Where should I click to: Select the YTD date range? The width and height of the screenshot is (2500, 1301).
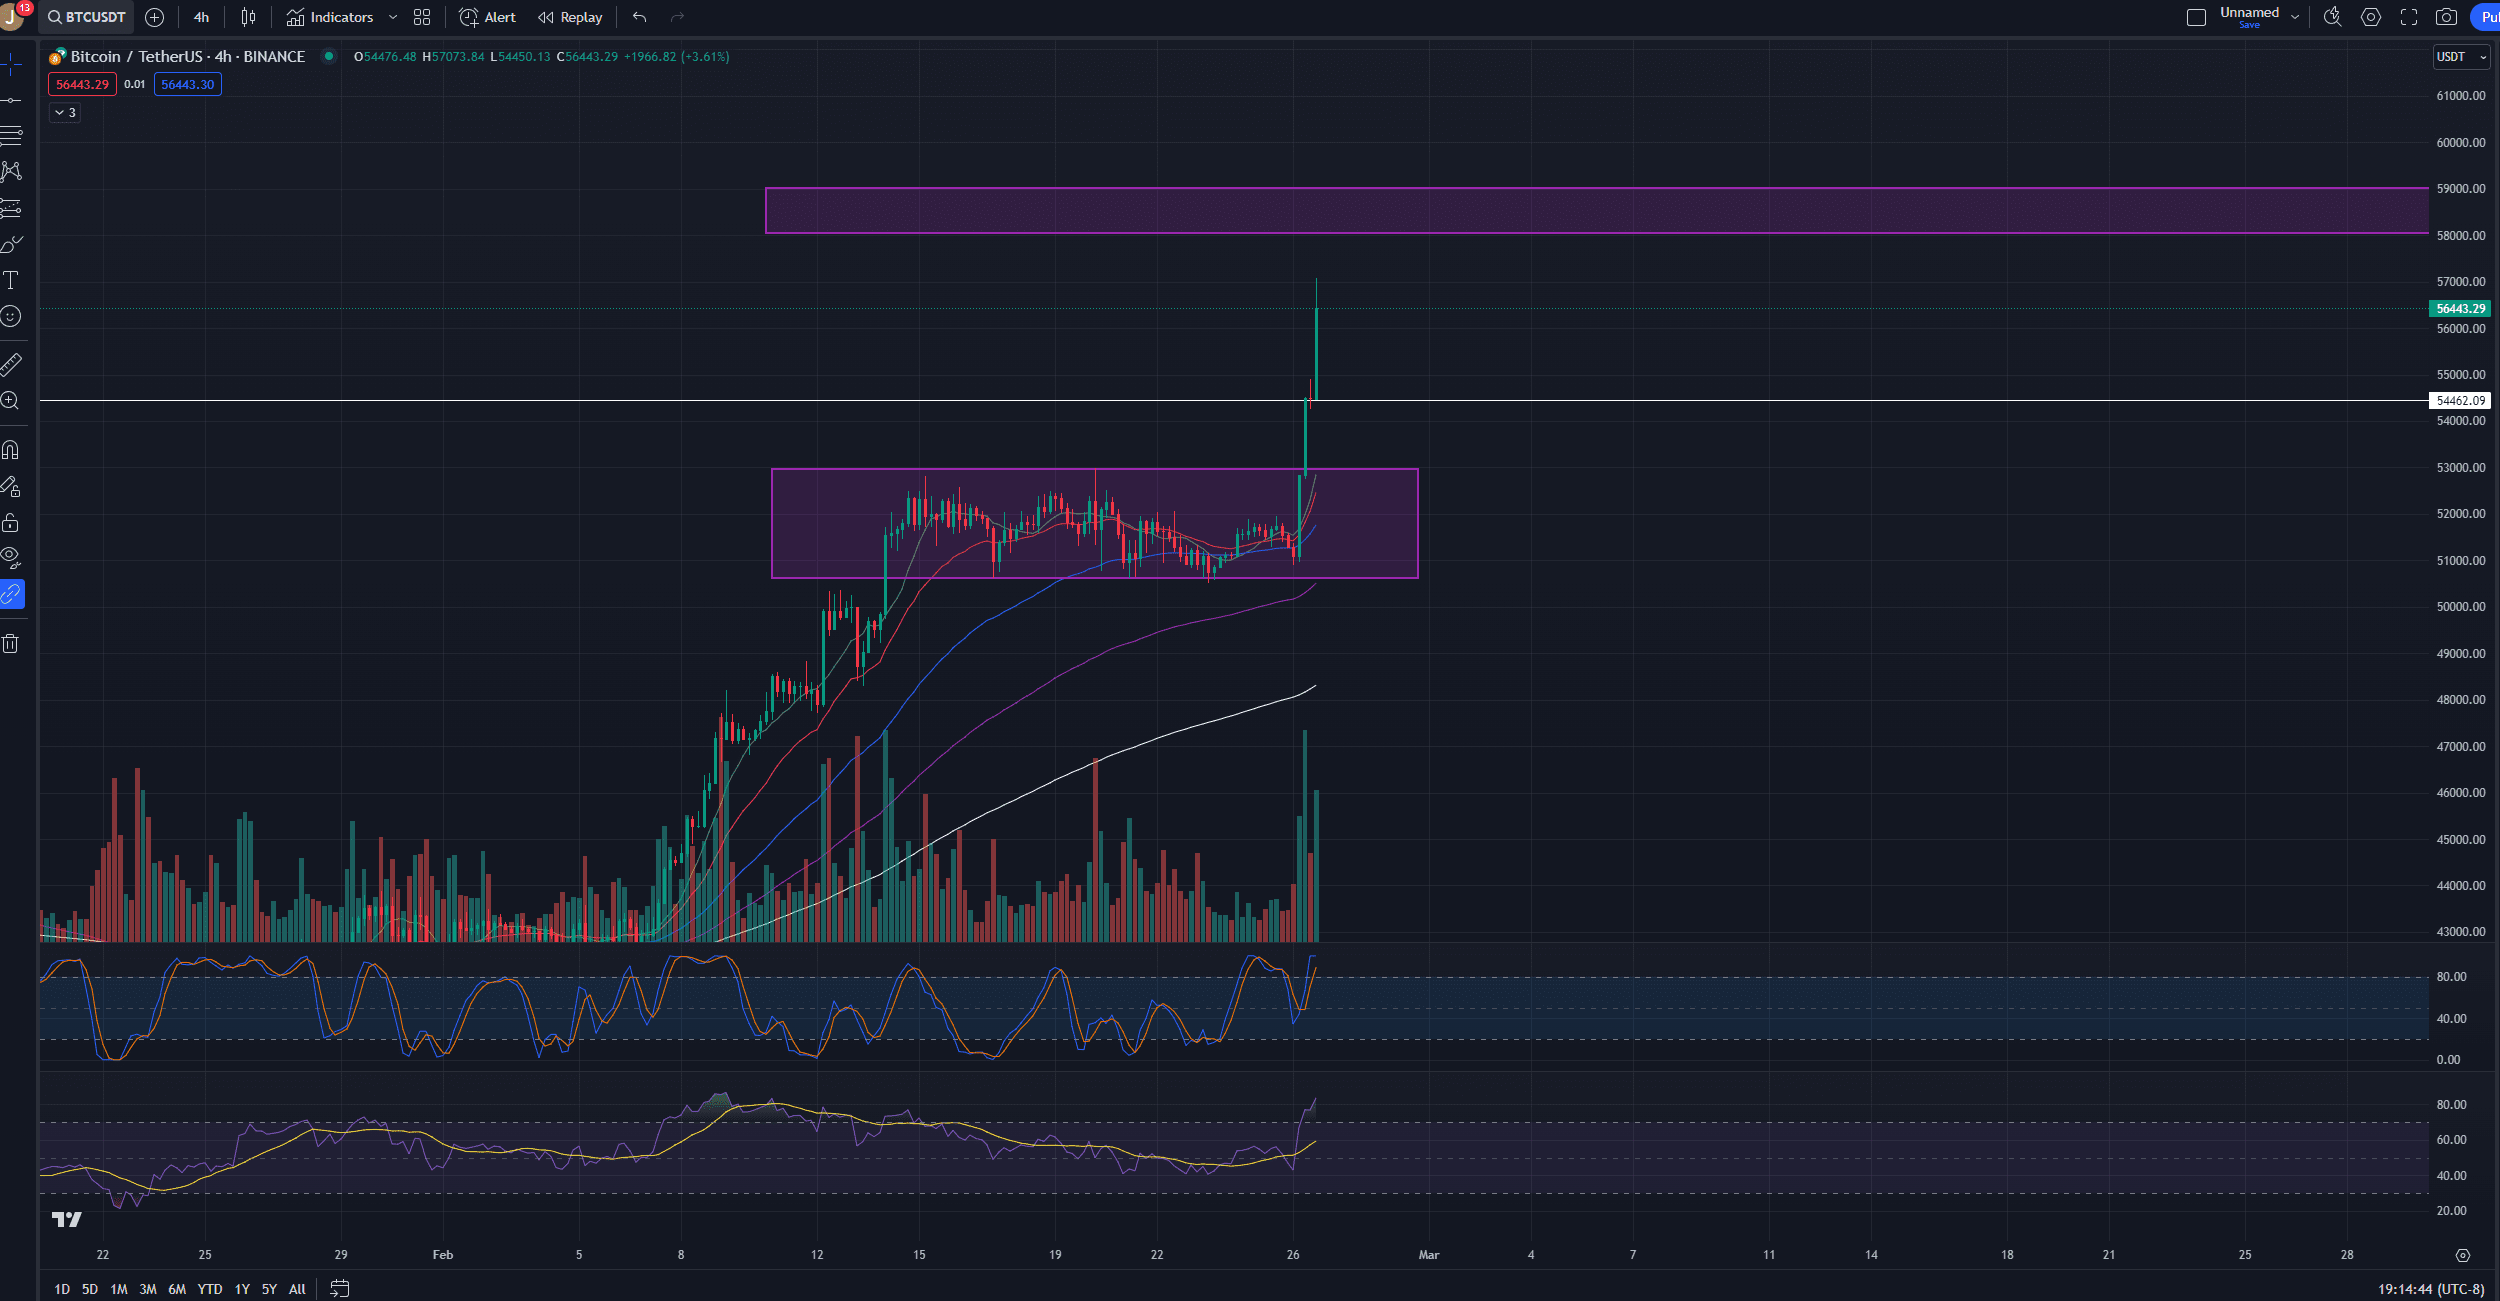210,1289
